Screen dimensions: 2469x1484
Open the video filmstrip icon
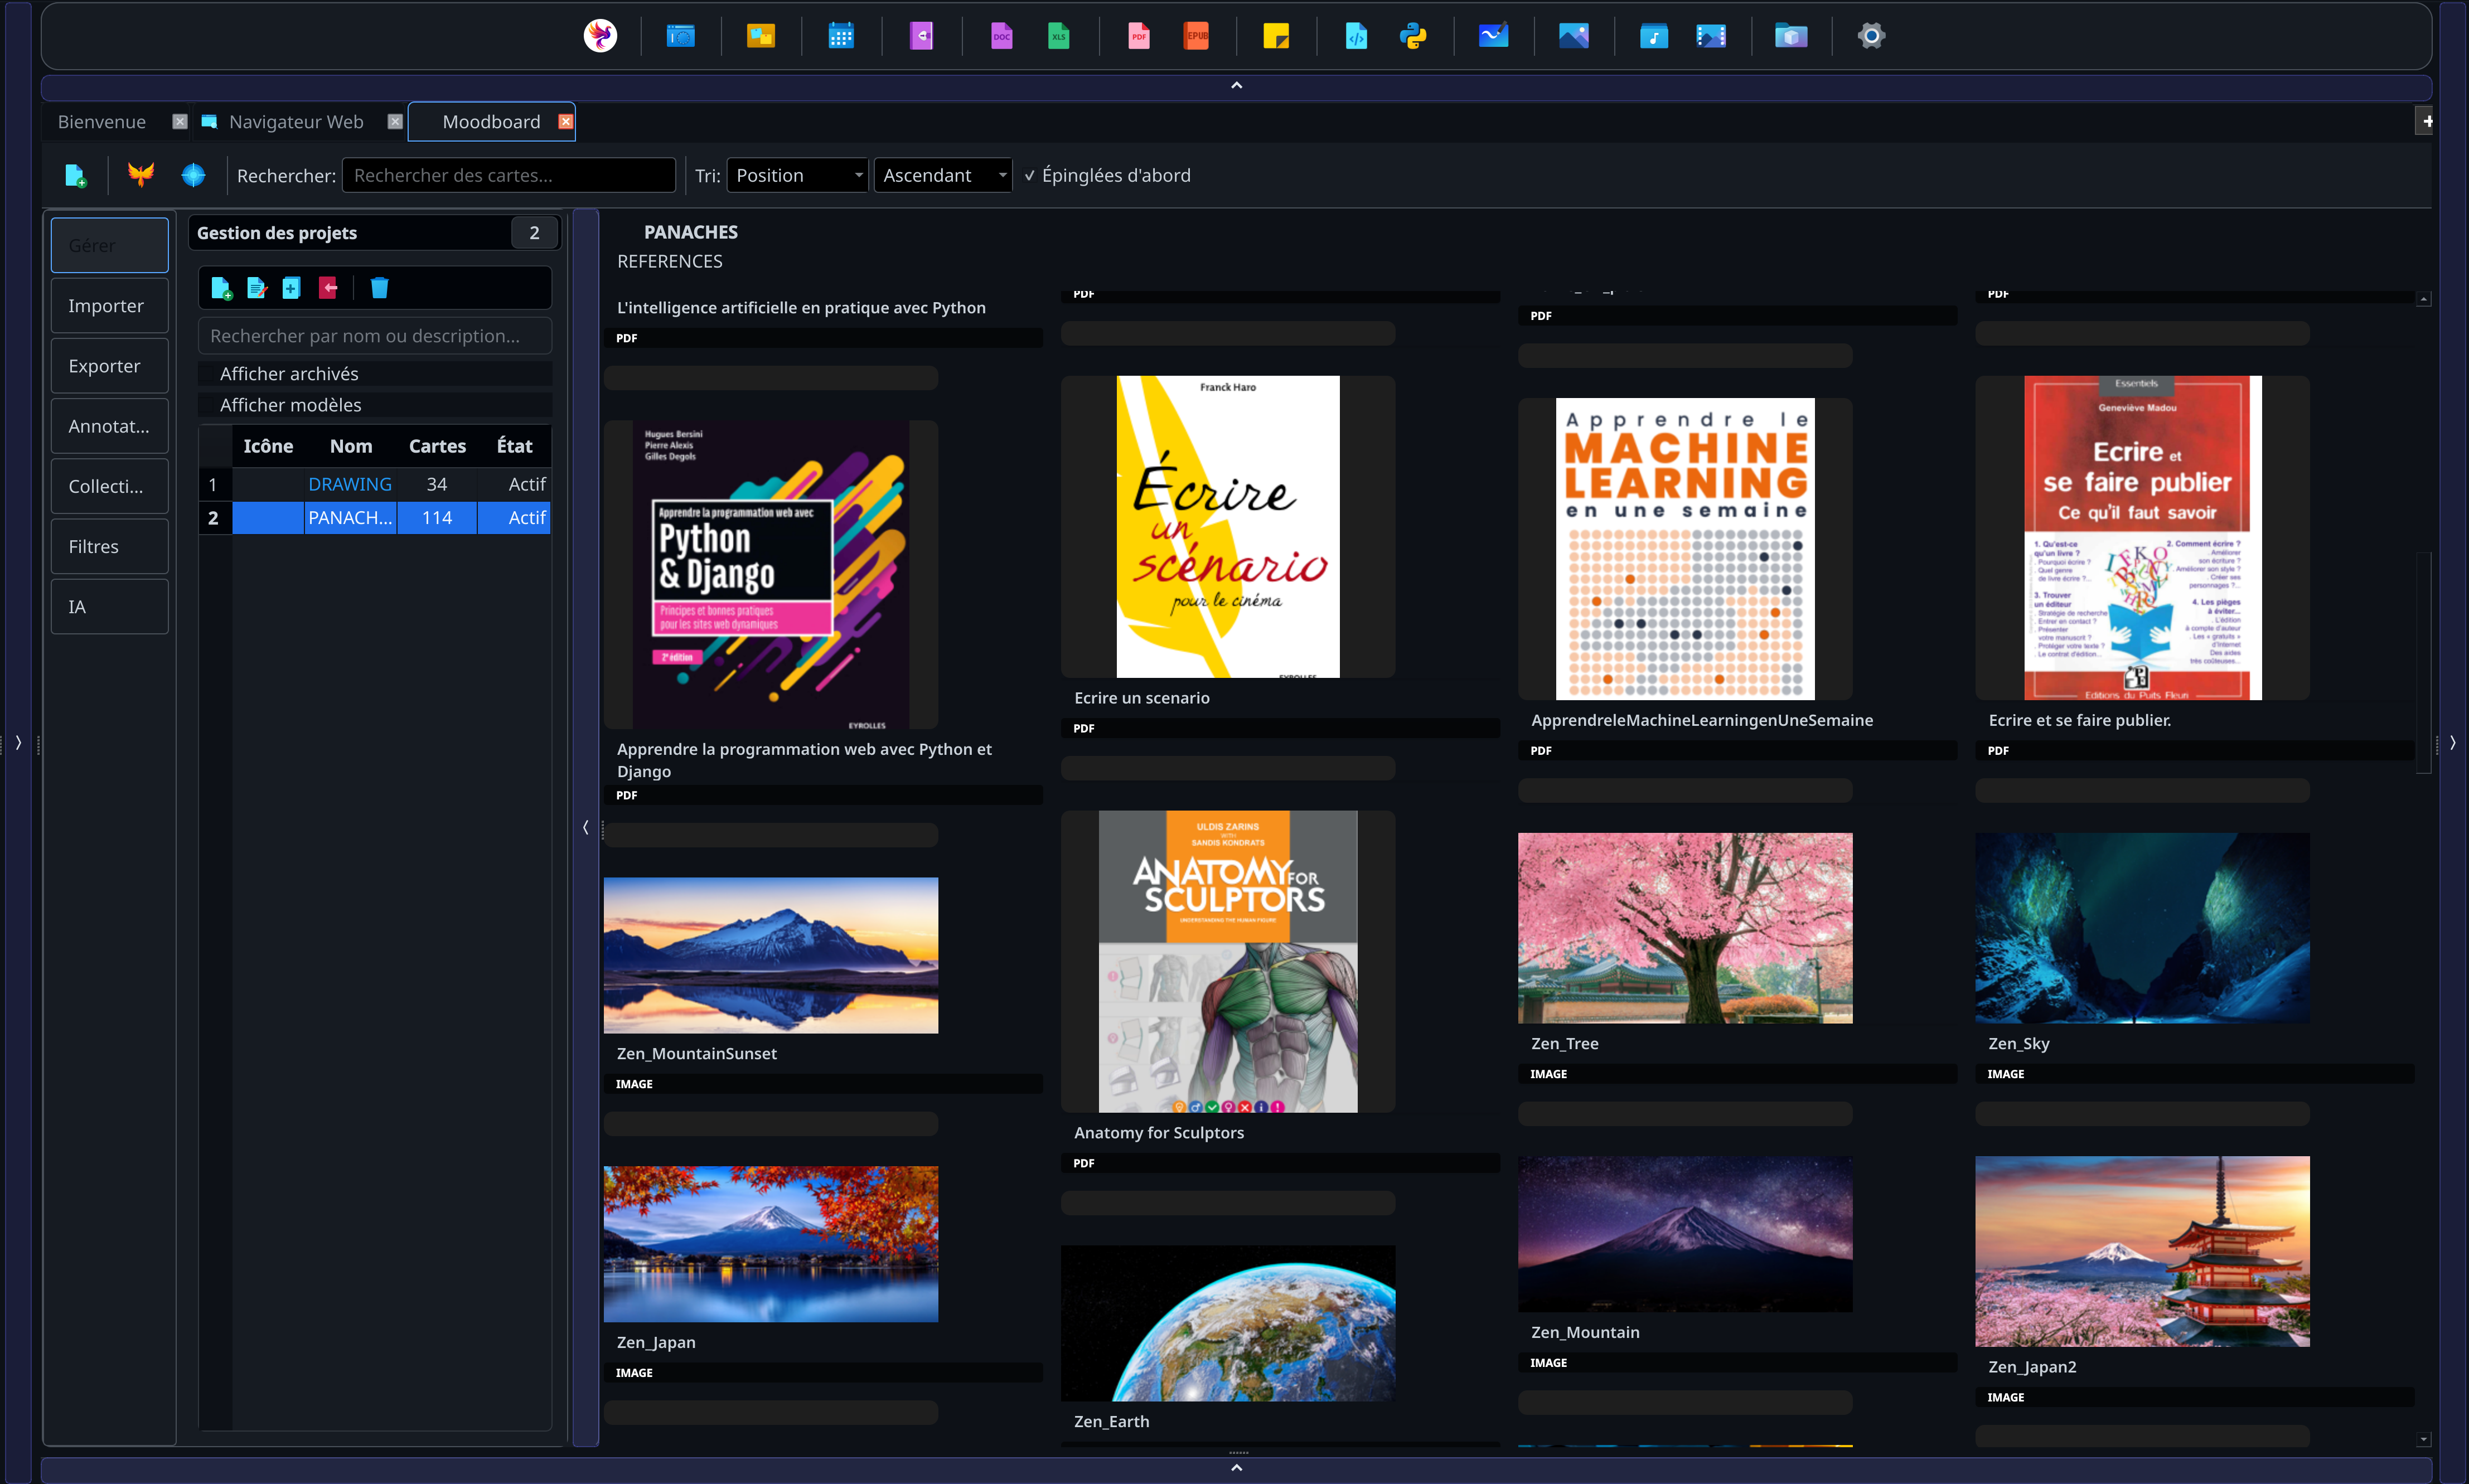point(1711,36)
